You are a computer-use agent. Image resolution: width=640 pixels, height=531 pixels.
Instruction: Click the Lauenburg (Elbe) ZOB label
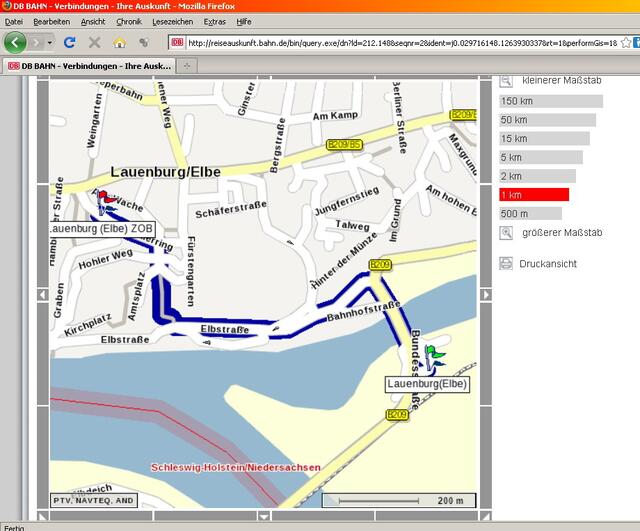pos(102,229)
